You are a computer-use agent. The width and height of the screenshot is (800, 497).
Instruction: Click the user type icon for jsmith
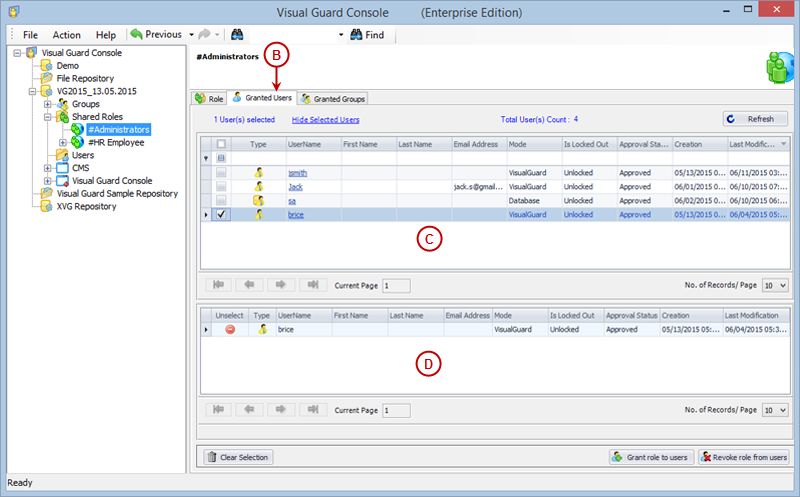tap(259, 173)
